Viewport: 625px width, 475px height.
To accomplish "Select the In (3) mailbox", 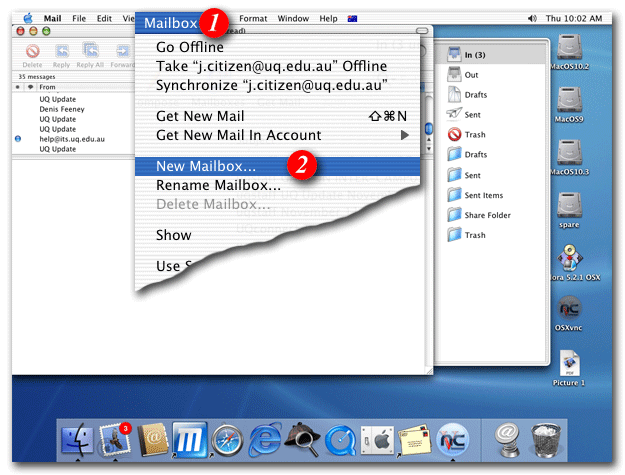I will 476,53.
